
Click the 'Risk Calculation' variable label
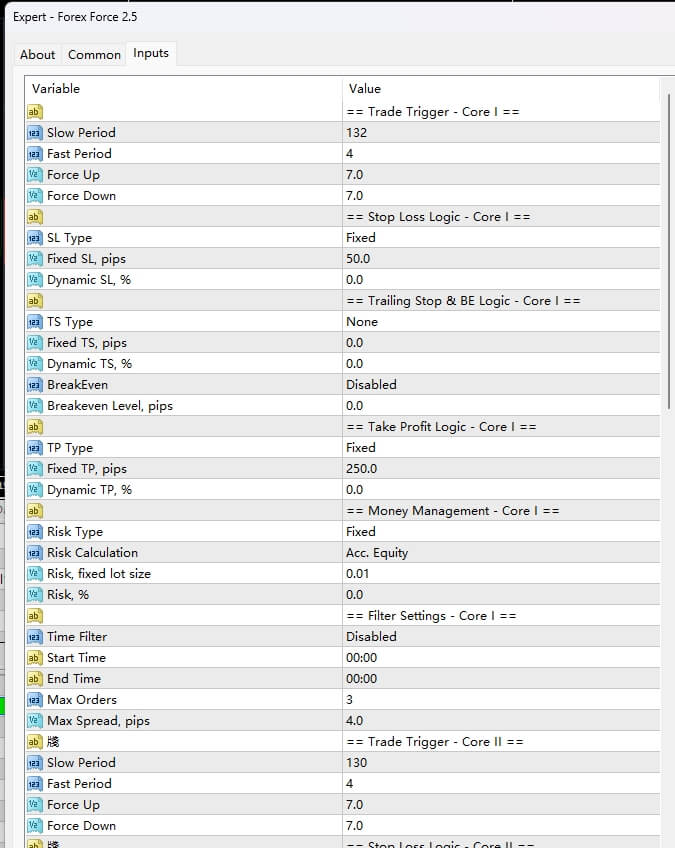(92, 553)
